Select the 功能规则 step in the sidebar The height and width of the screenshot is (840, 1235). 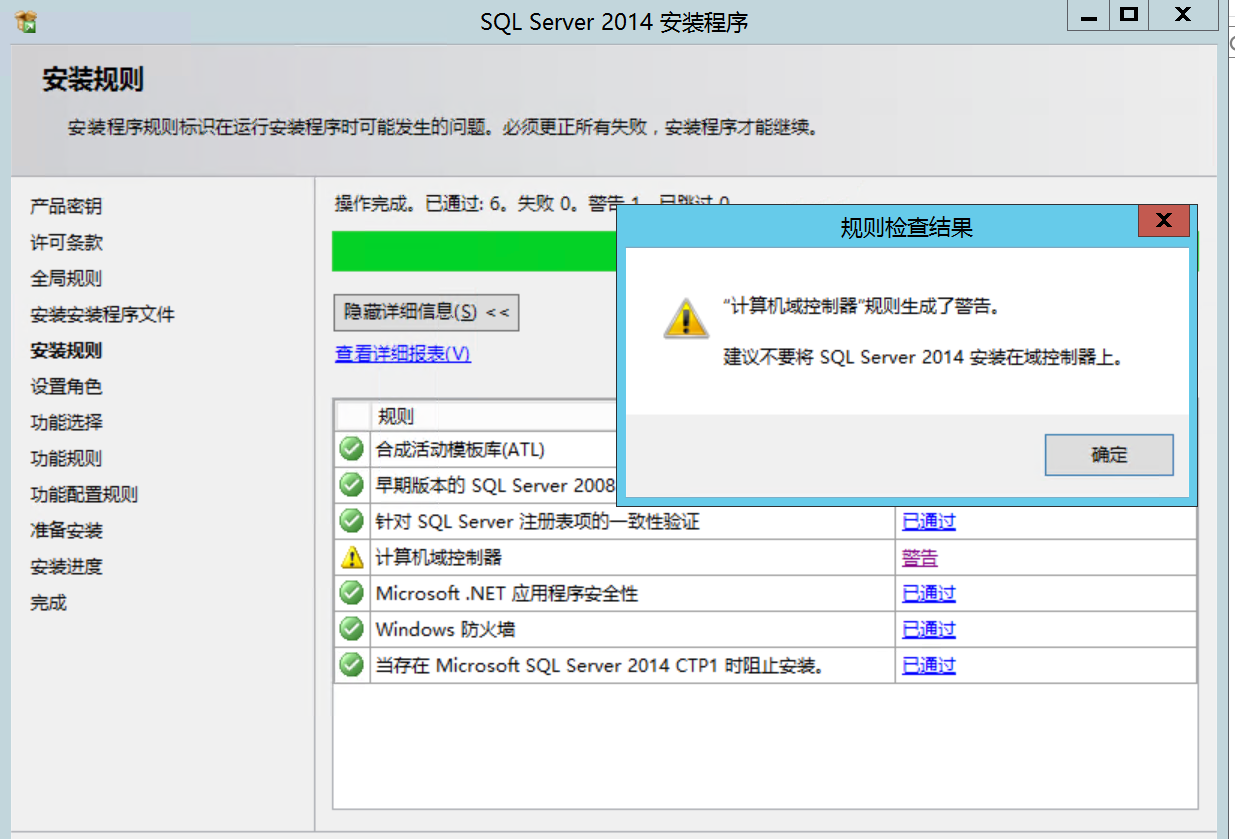[x=66, y=458]
